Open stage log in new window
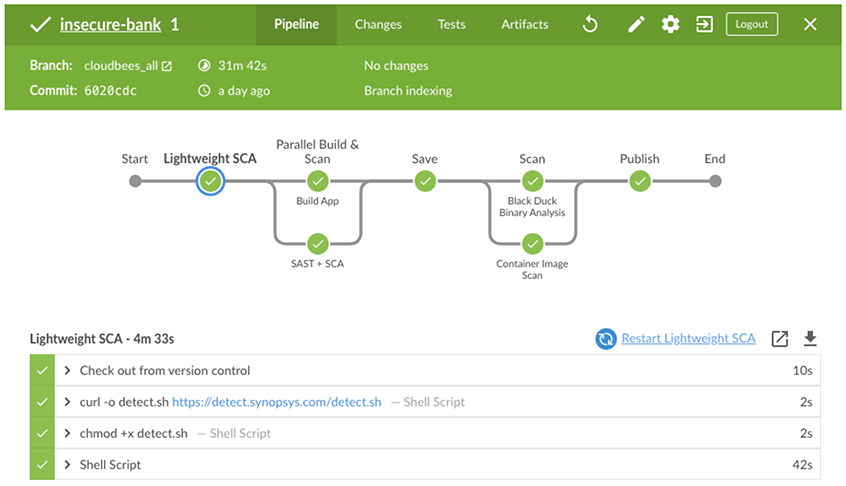The image size is (846, 486). [x=780, y=339]
